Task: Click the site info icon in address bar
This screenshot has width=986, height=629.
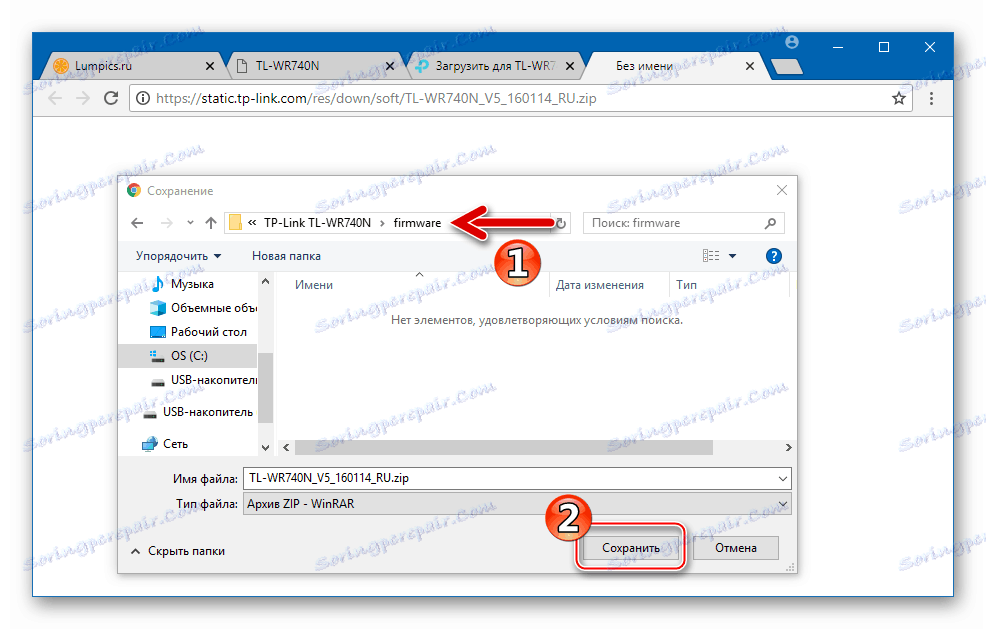Action: point(143,98)
